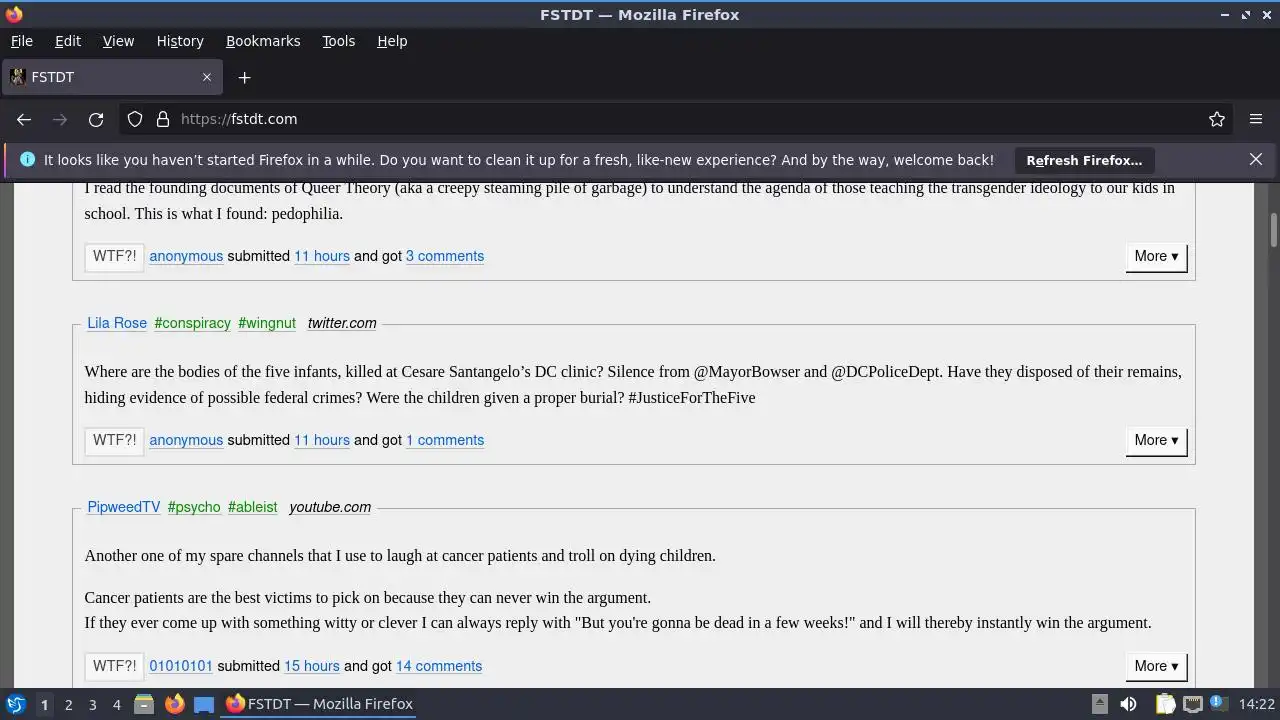Image resolution: width=1280 pixels, height=720 pixels.
Task: Dismiss the Refresh Firefox notification bar
Action: click(x=1256, y=159)
